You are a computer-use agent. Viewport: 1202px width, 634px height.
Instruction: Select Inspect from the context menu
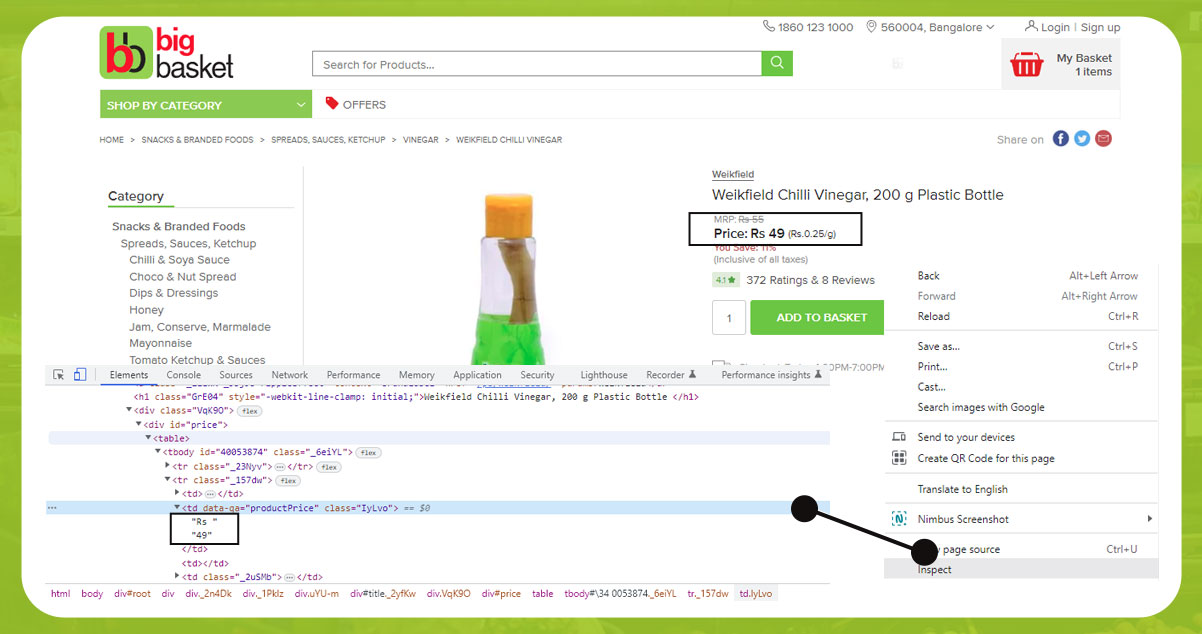935,569
